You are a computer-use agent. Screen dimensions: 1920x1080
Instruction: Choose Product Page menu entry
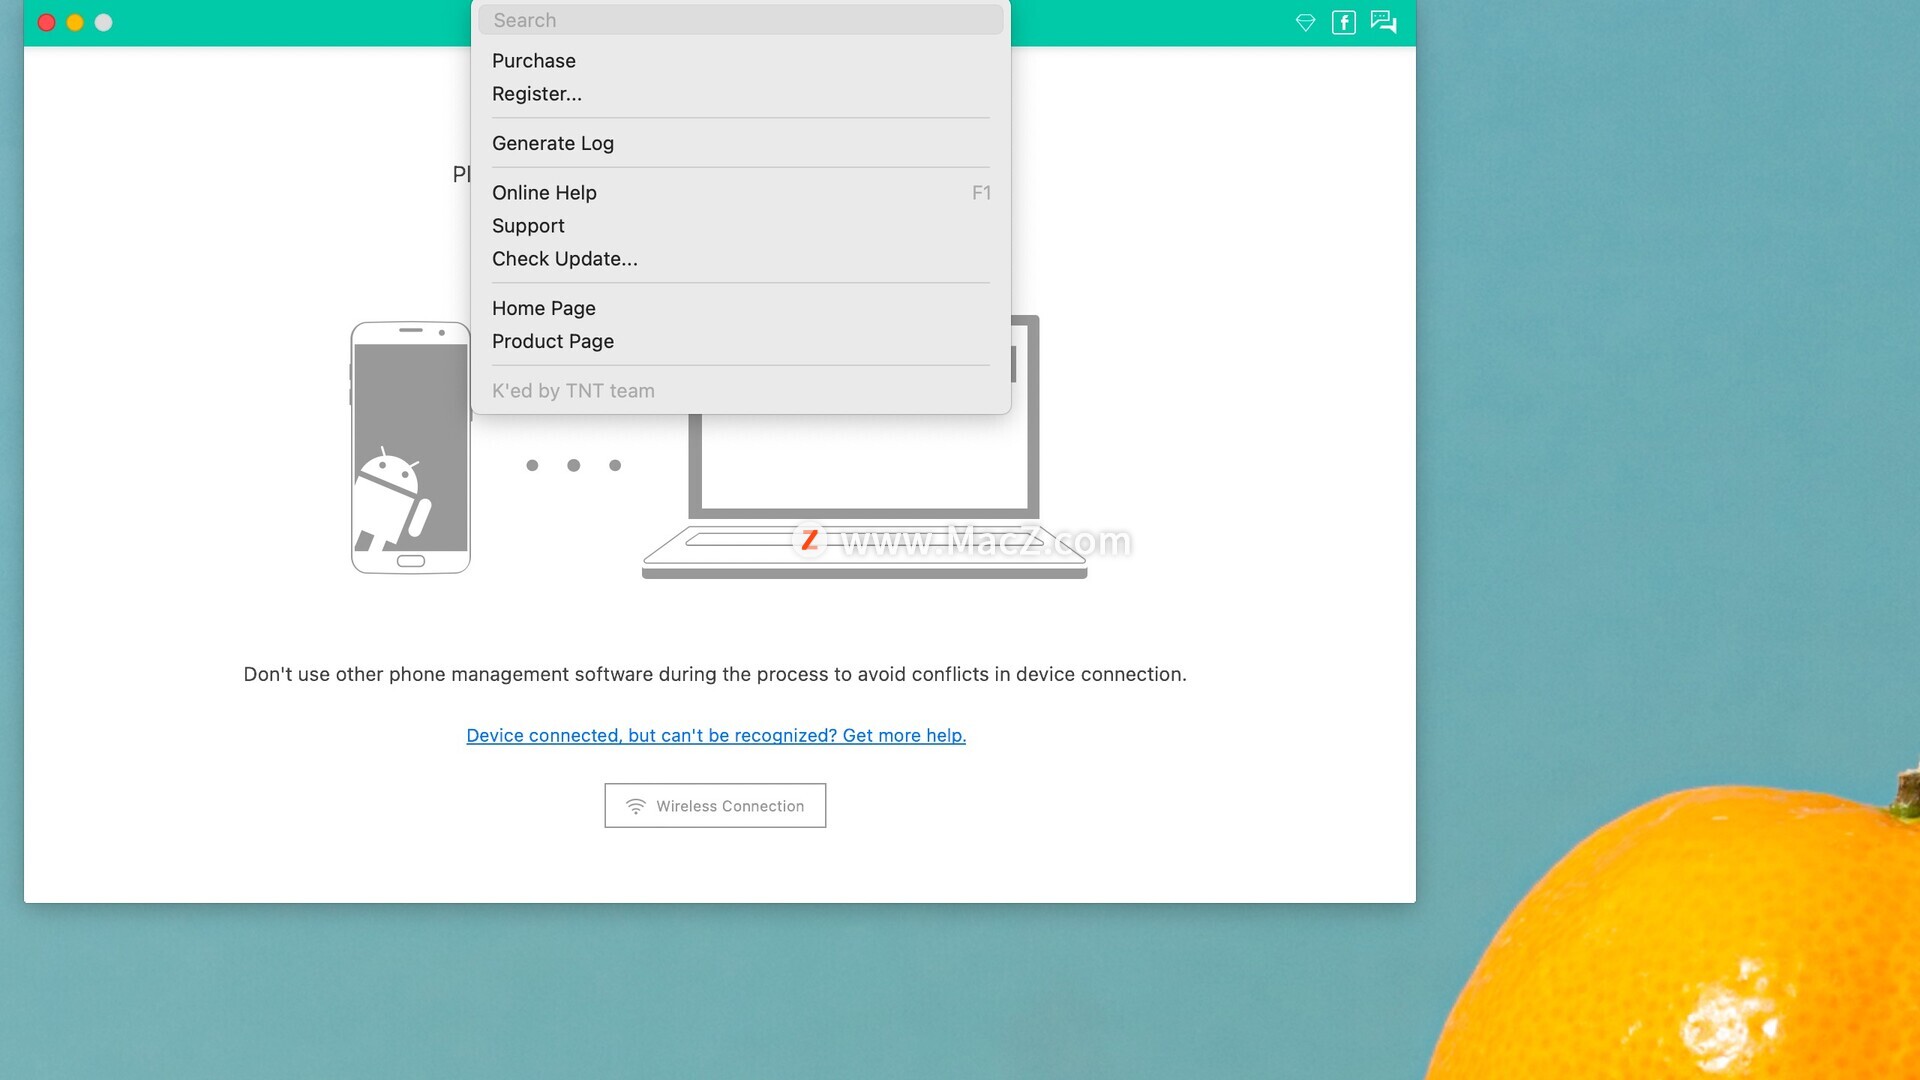741,341
